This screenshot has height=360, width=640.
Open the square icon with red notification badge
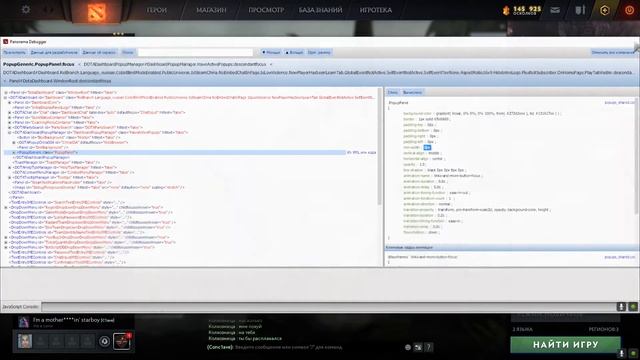tap(122, 341)
